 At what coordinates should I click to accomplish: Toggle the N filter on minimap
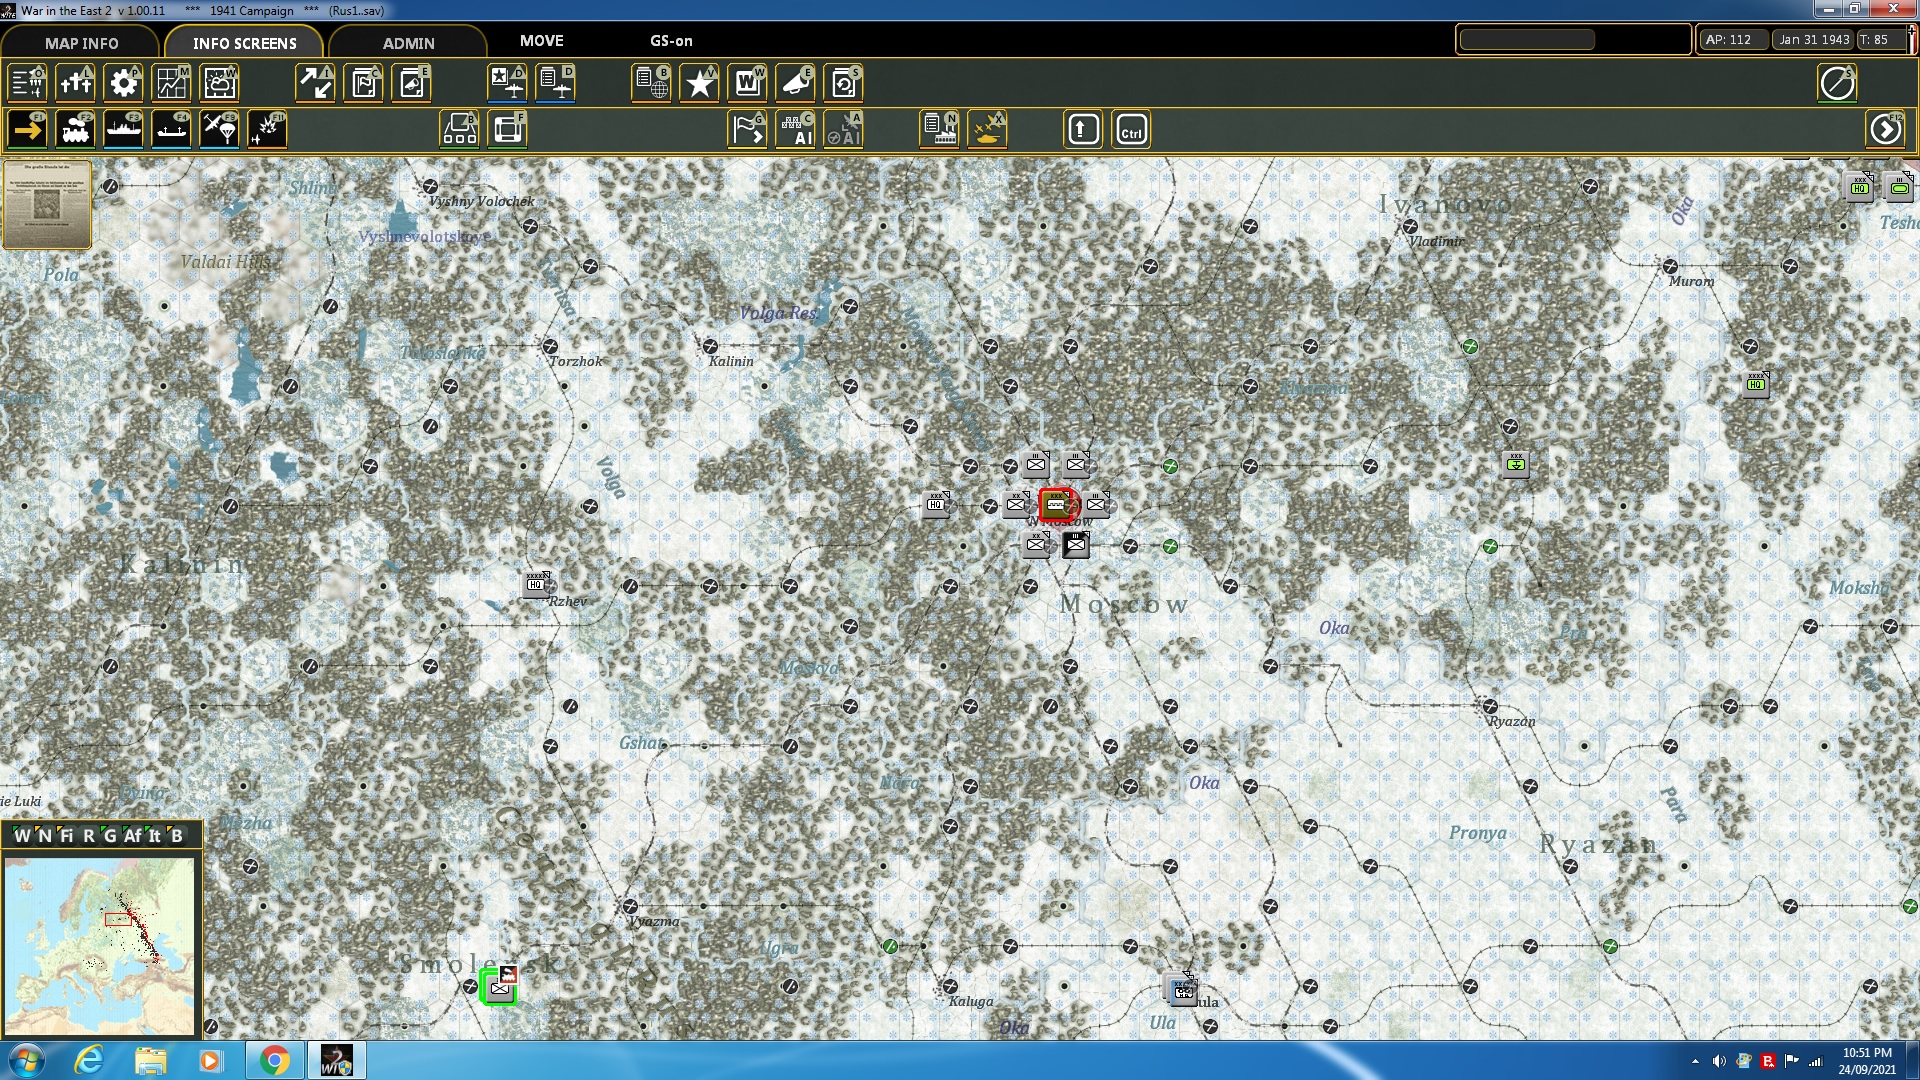click(45, 836)
